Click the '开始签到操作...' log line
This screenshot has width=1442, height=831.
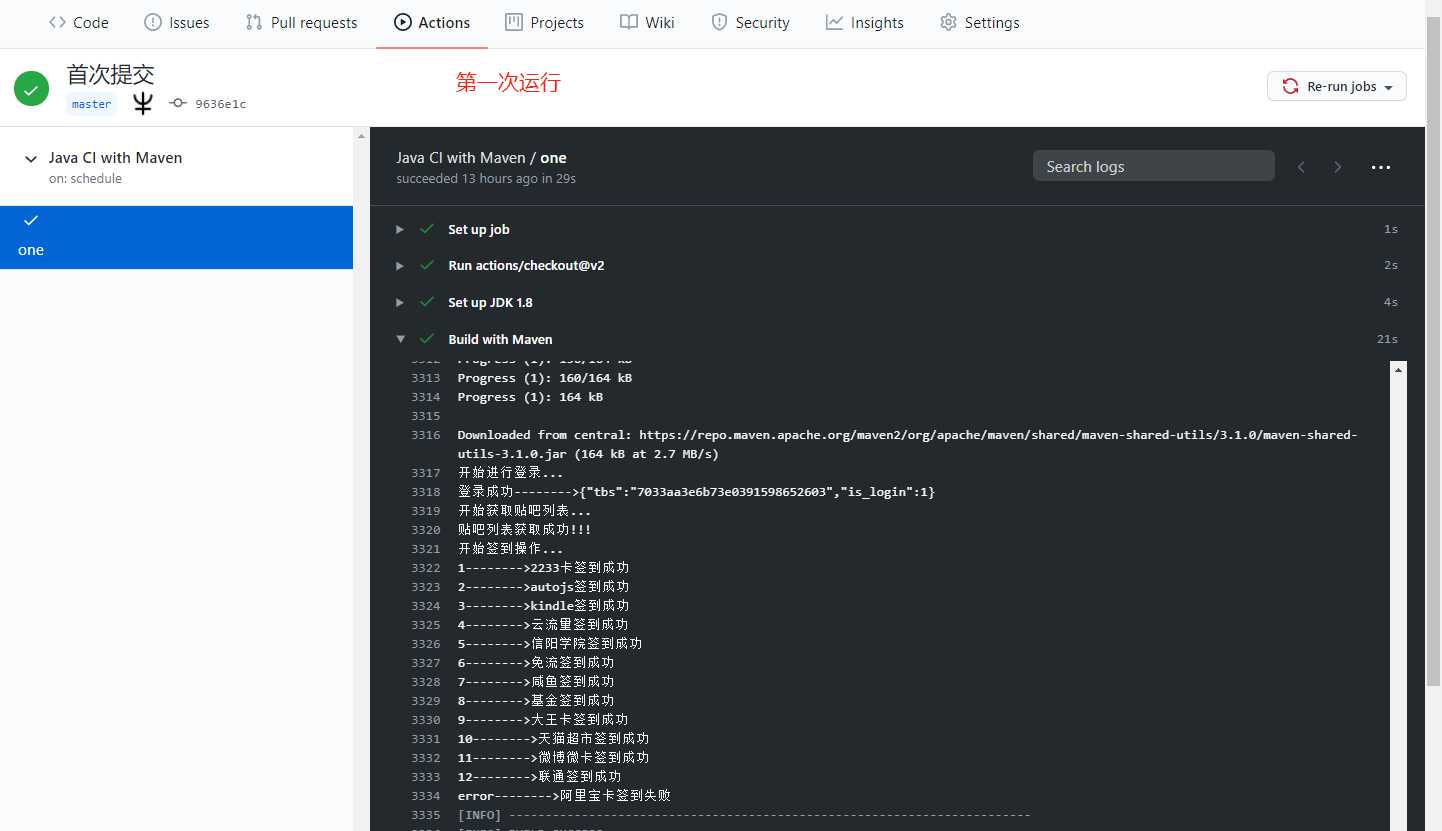point(510,549)
